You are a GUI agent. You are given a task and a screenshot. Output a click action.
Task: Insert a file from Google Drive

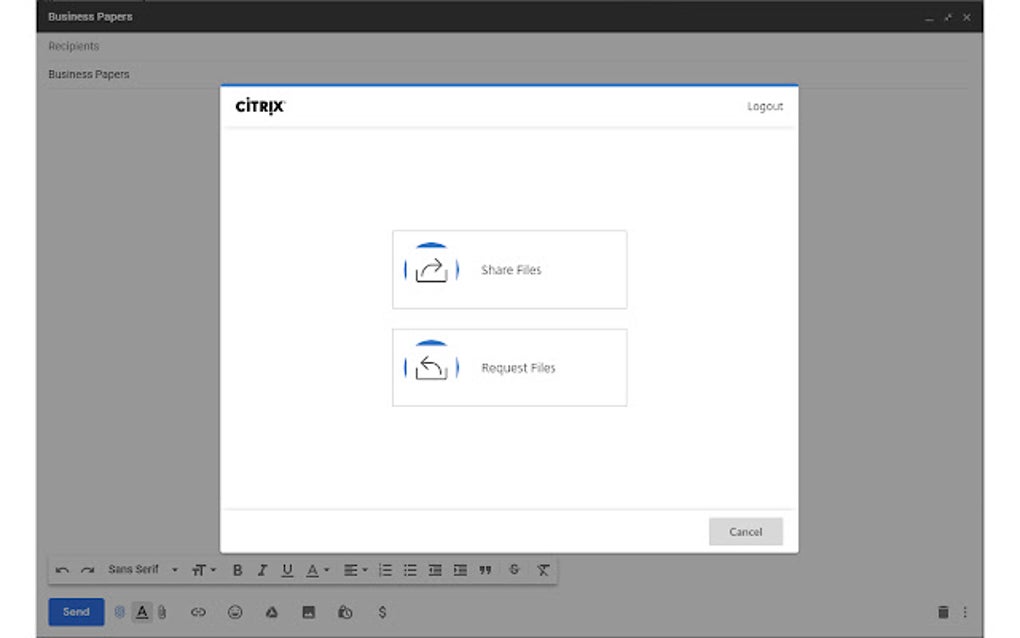pos(272,612)
